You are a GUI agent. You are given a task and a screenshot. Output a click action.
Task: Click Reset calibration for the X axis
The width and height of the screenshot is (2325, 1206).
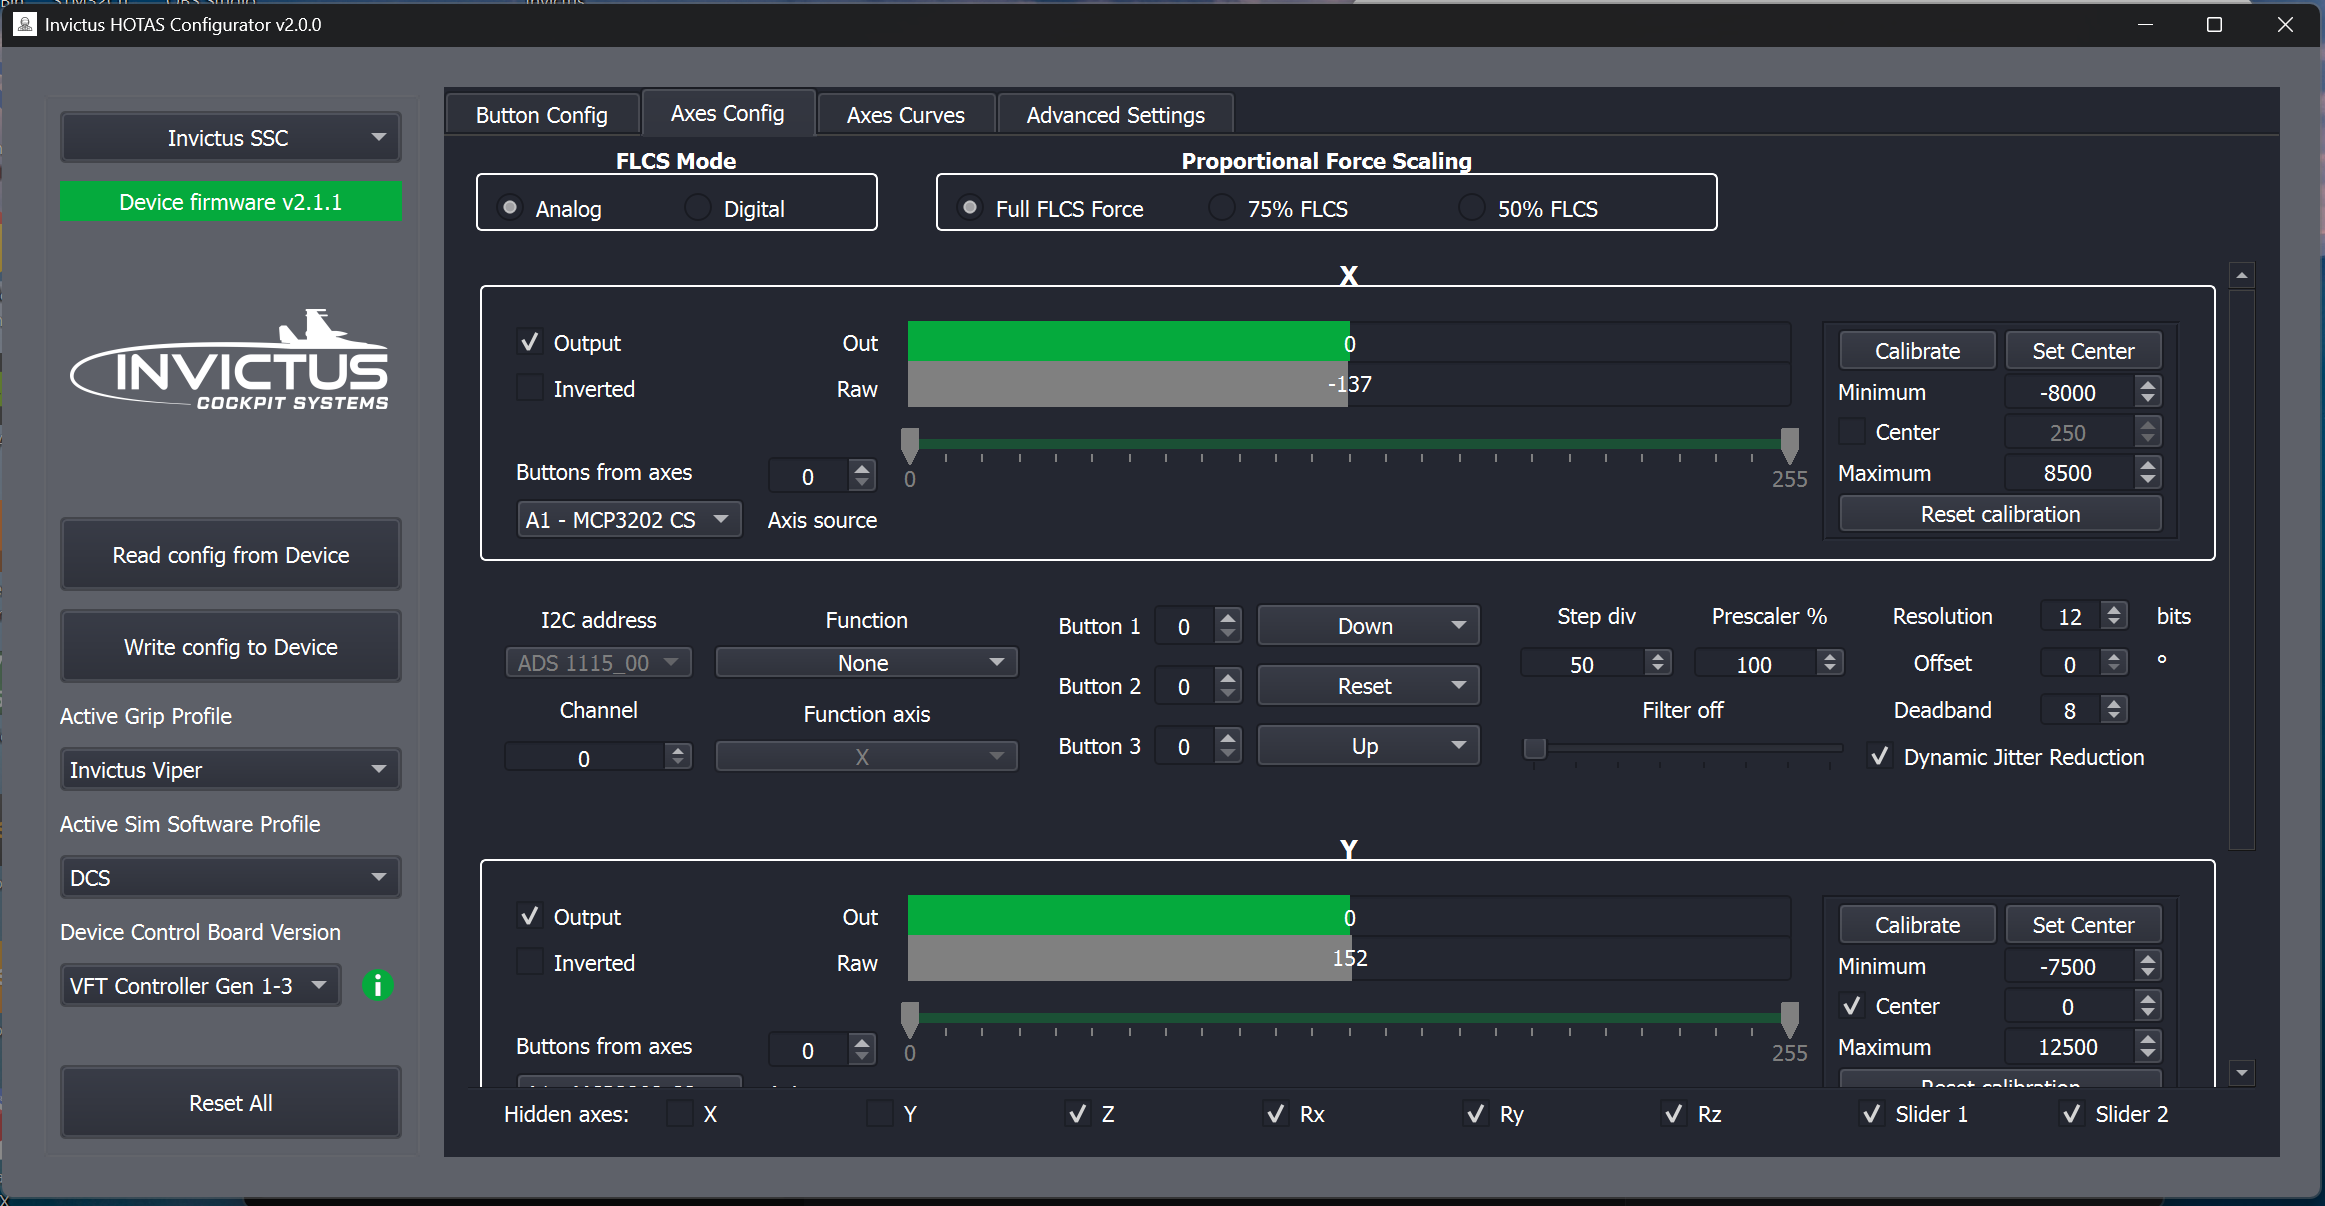(2000, 514)
